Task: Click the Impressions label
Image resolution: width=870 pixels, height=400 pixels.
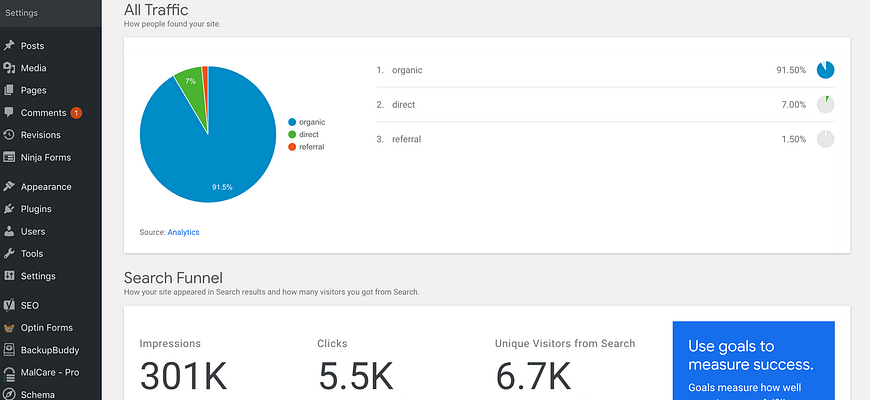Action: tap(170, 343)
